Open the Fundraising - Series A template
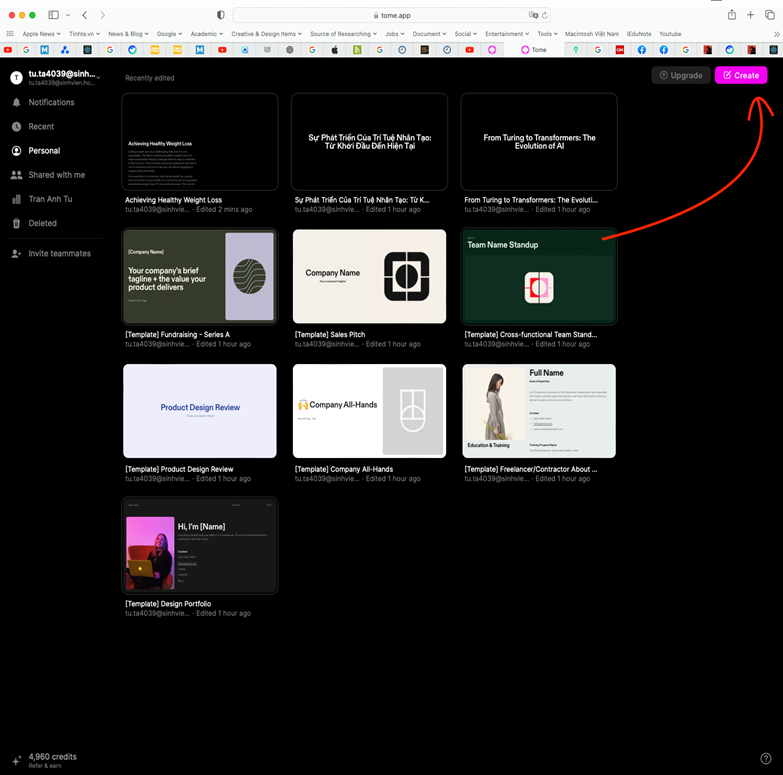 click(200, 277)
